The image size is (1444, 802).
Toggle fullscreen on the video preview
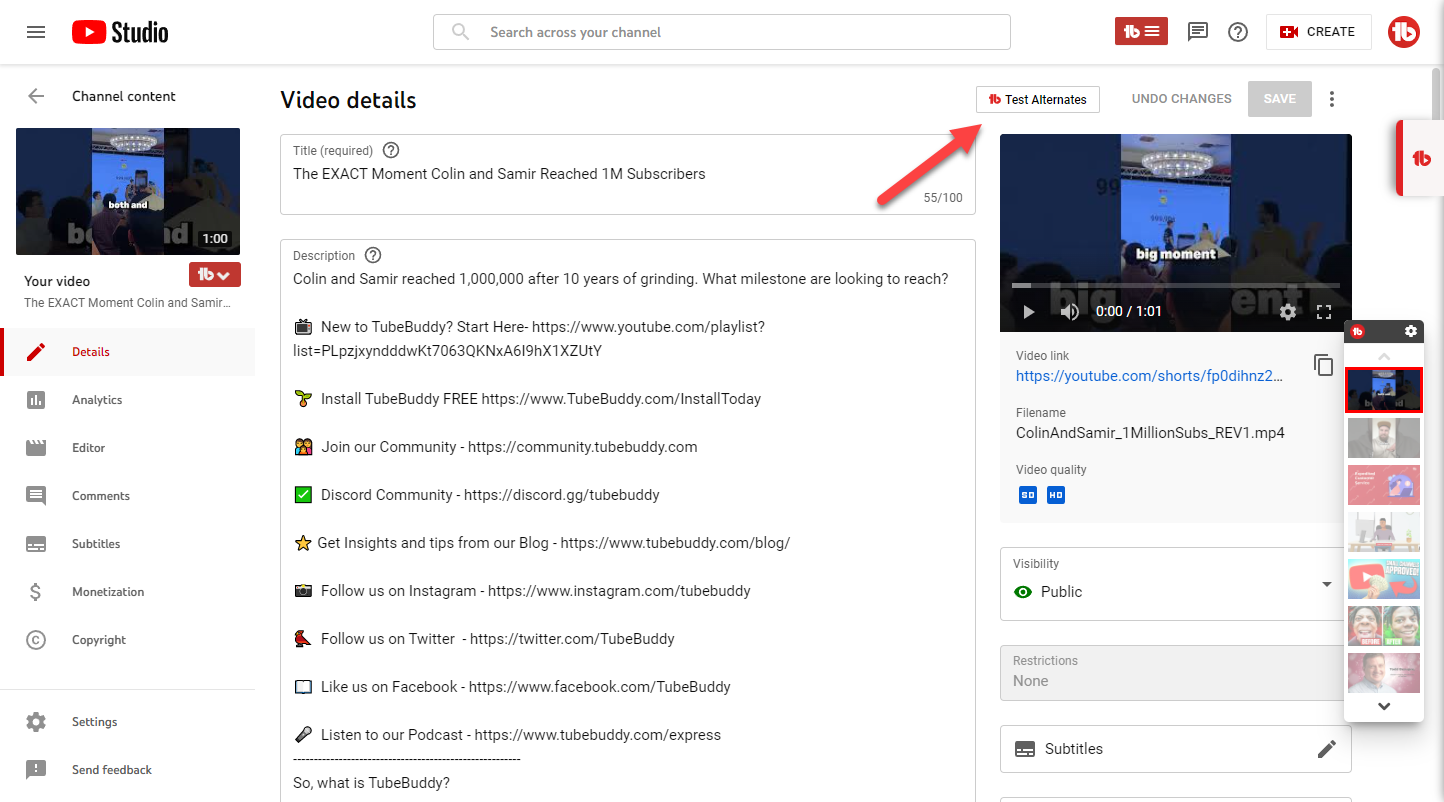click(1323, 311)
